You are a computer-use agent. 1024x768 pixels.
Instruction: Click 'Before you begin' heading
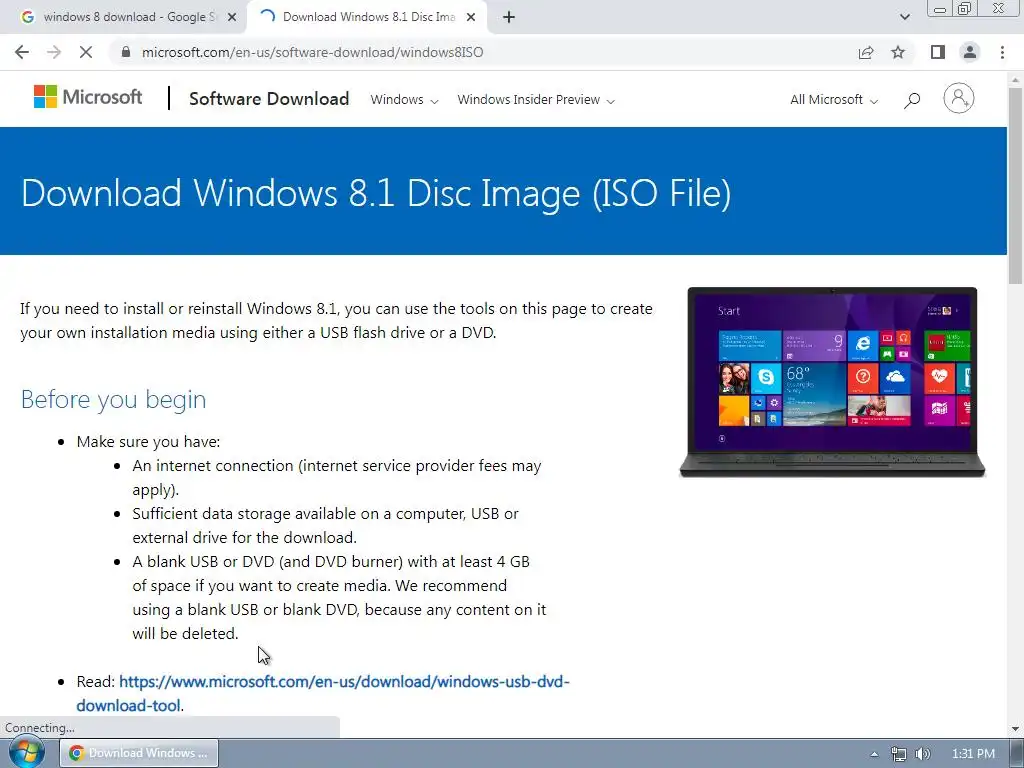click(x=114, y=399)
